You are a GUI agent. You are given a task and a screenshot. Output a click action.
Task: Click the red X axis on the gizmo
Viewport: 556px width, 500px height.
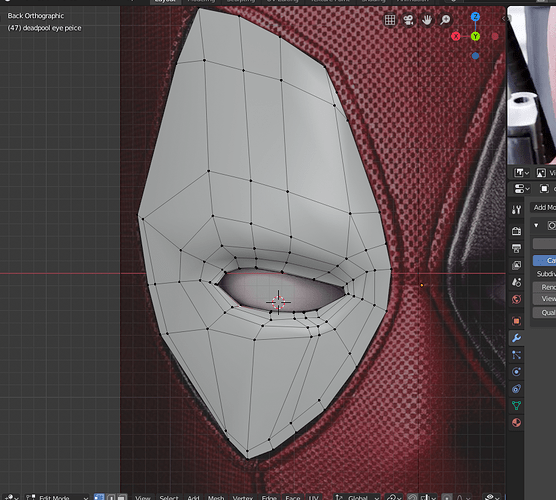tap(456, 36)
